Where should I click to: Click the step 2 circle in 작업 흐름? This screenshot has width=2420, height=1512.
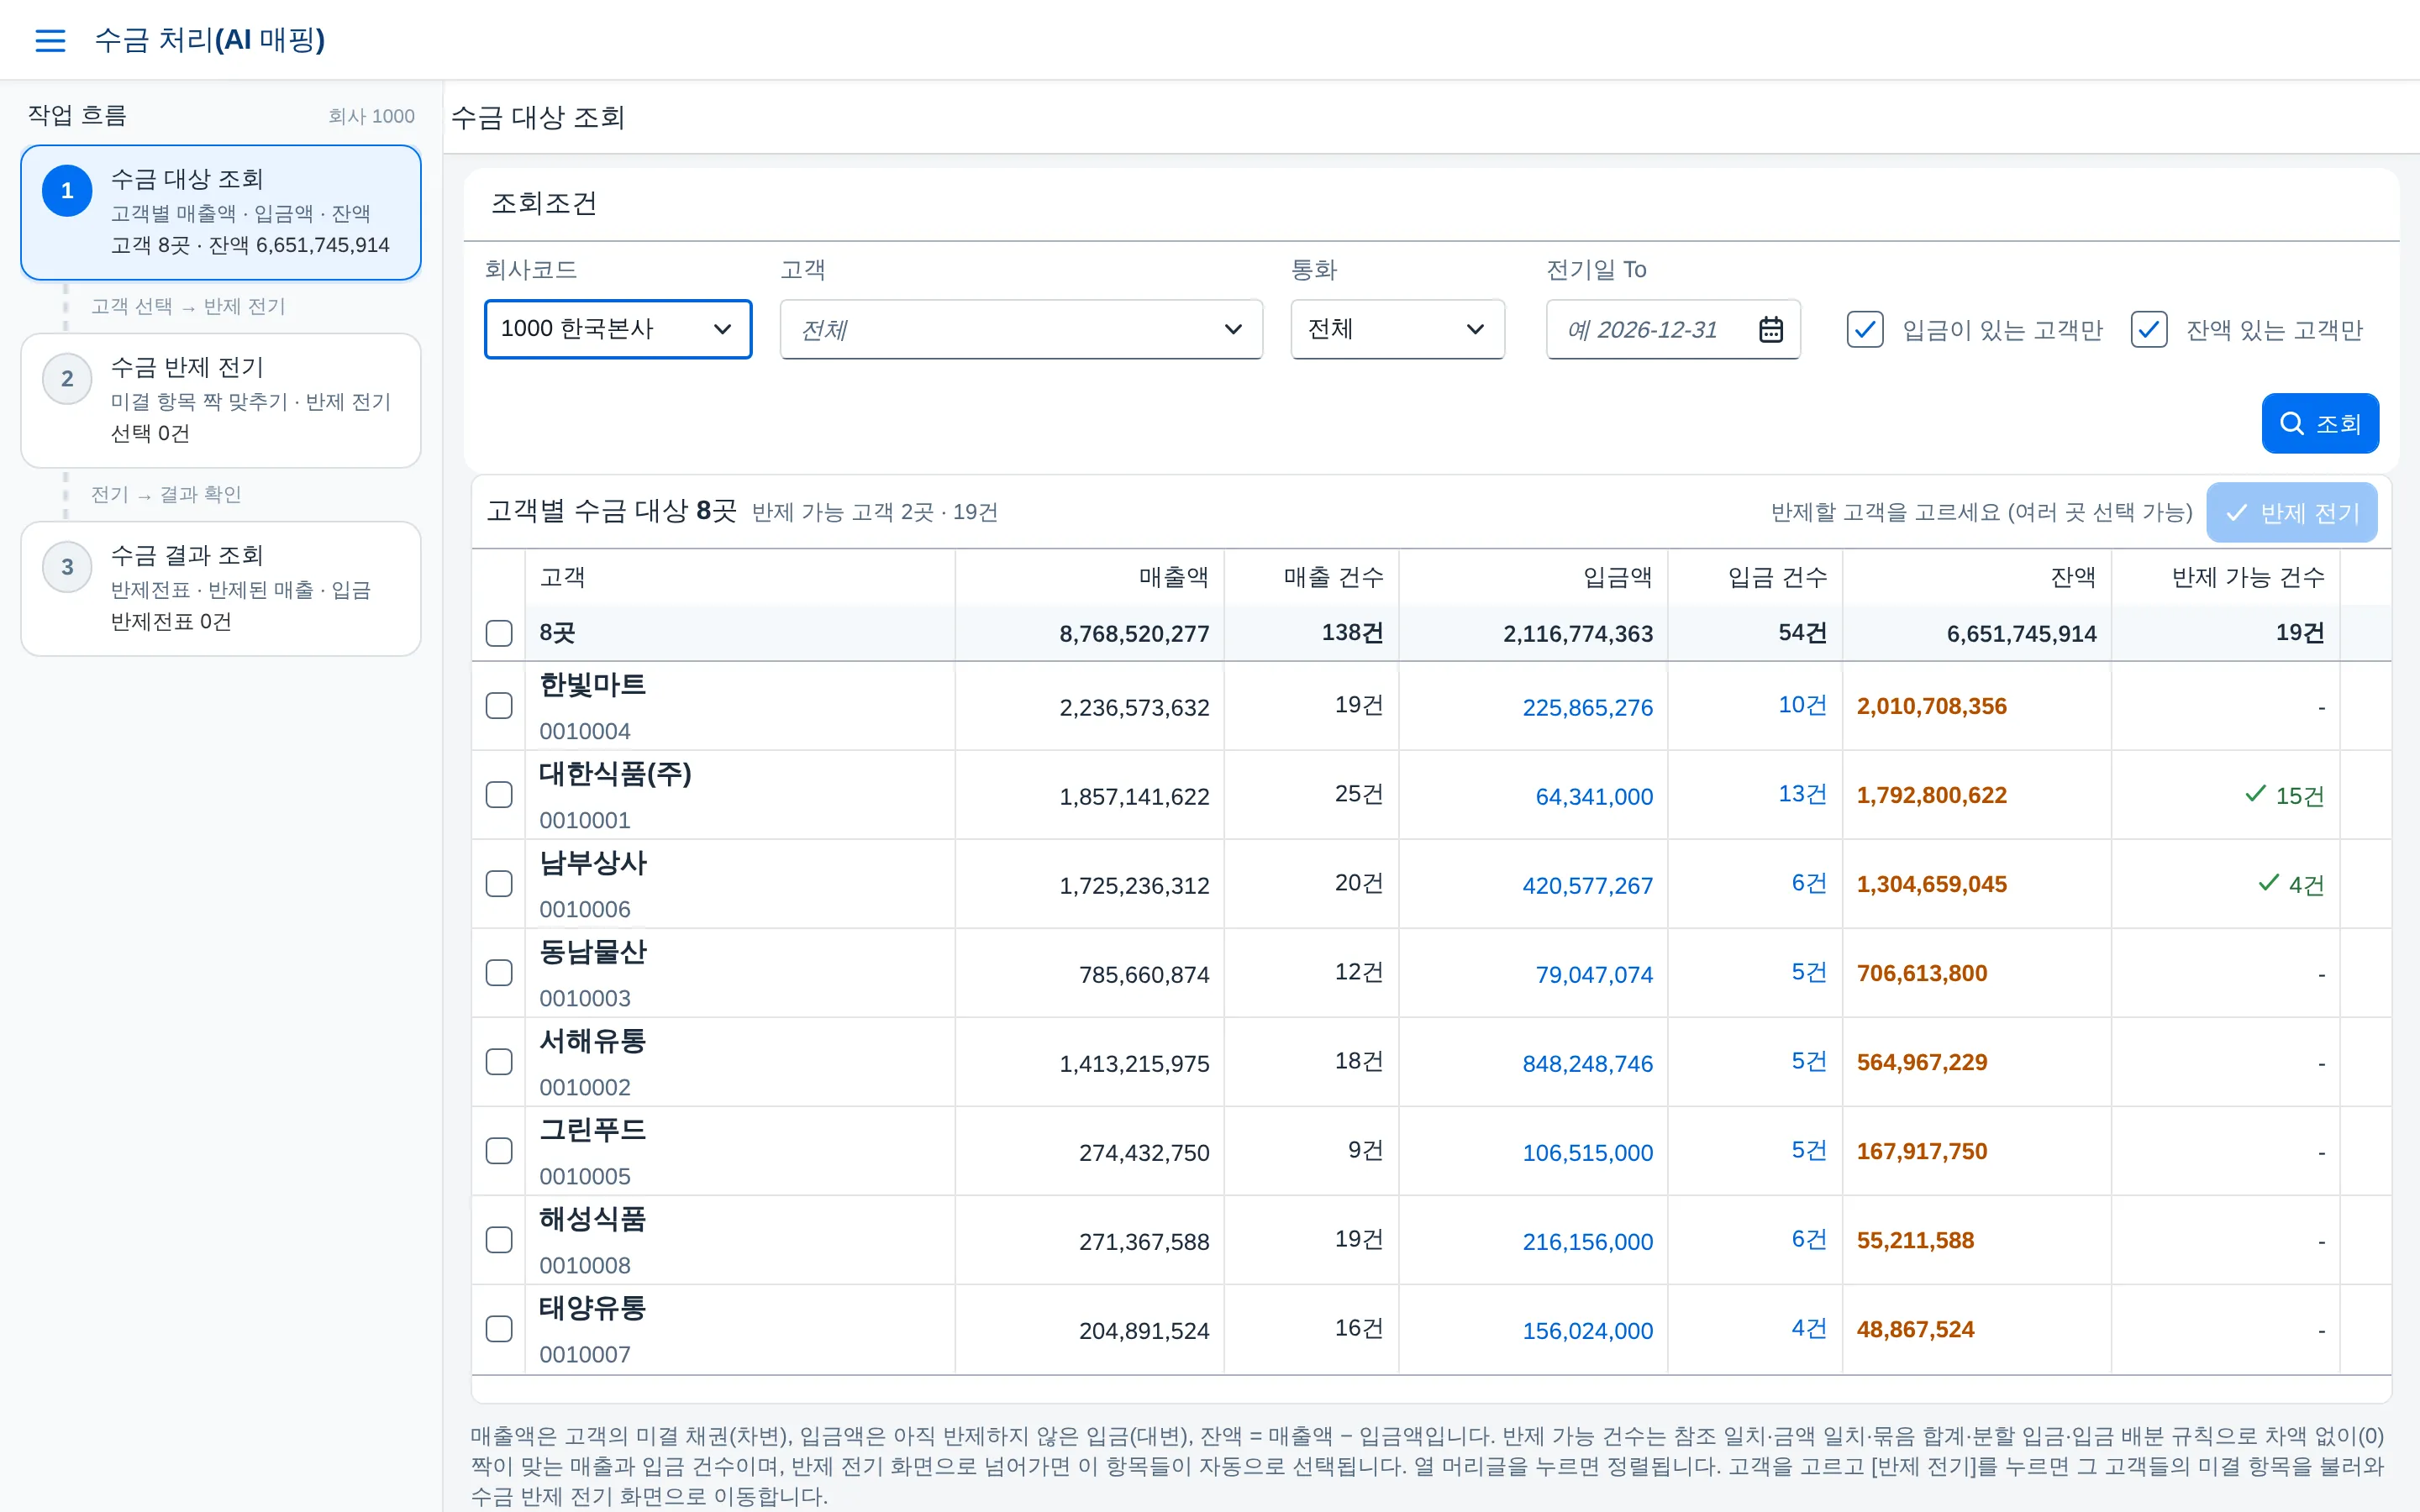click(67, 378)
